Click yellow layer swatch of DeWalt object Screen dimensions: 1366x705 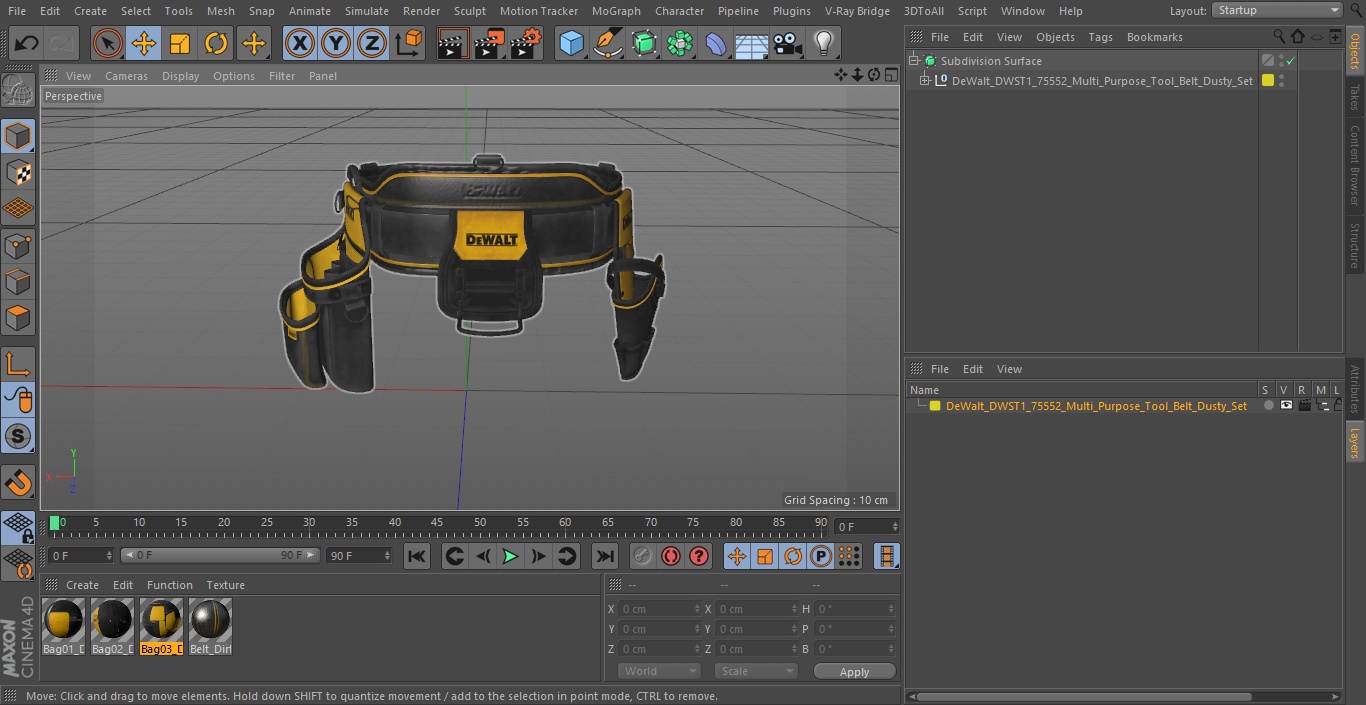1268,81
